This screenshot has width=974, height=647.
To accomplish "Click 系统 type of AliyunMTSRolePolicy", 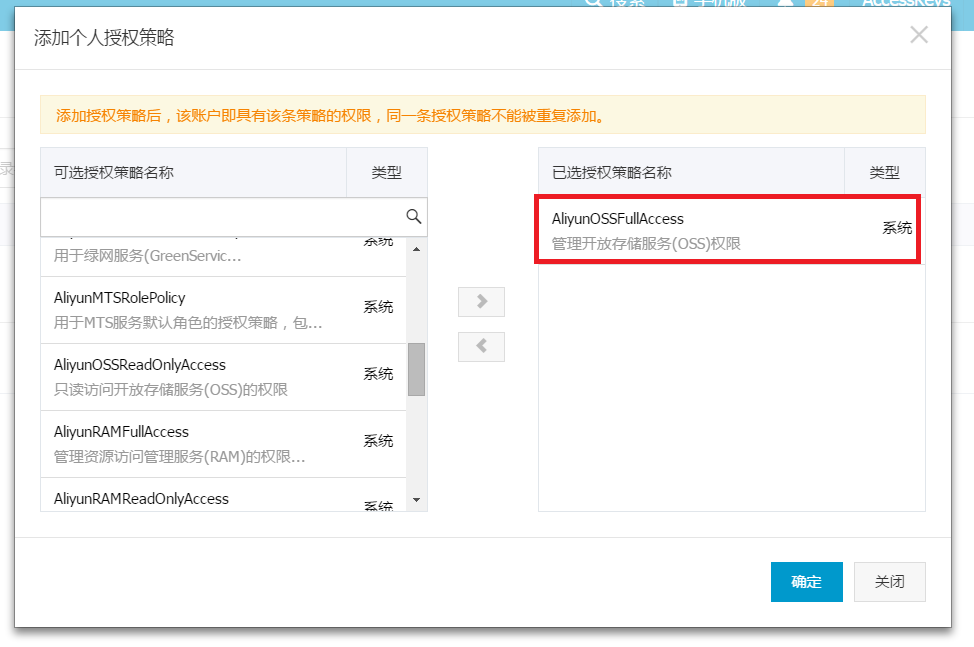I will 378,307.
